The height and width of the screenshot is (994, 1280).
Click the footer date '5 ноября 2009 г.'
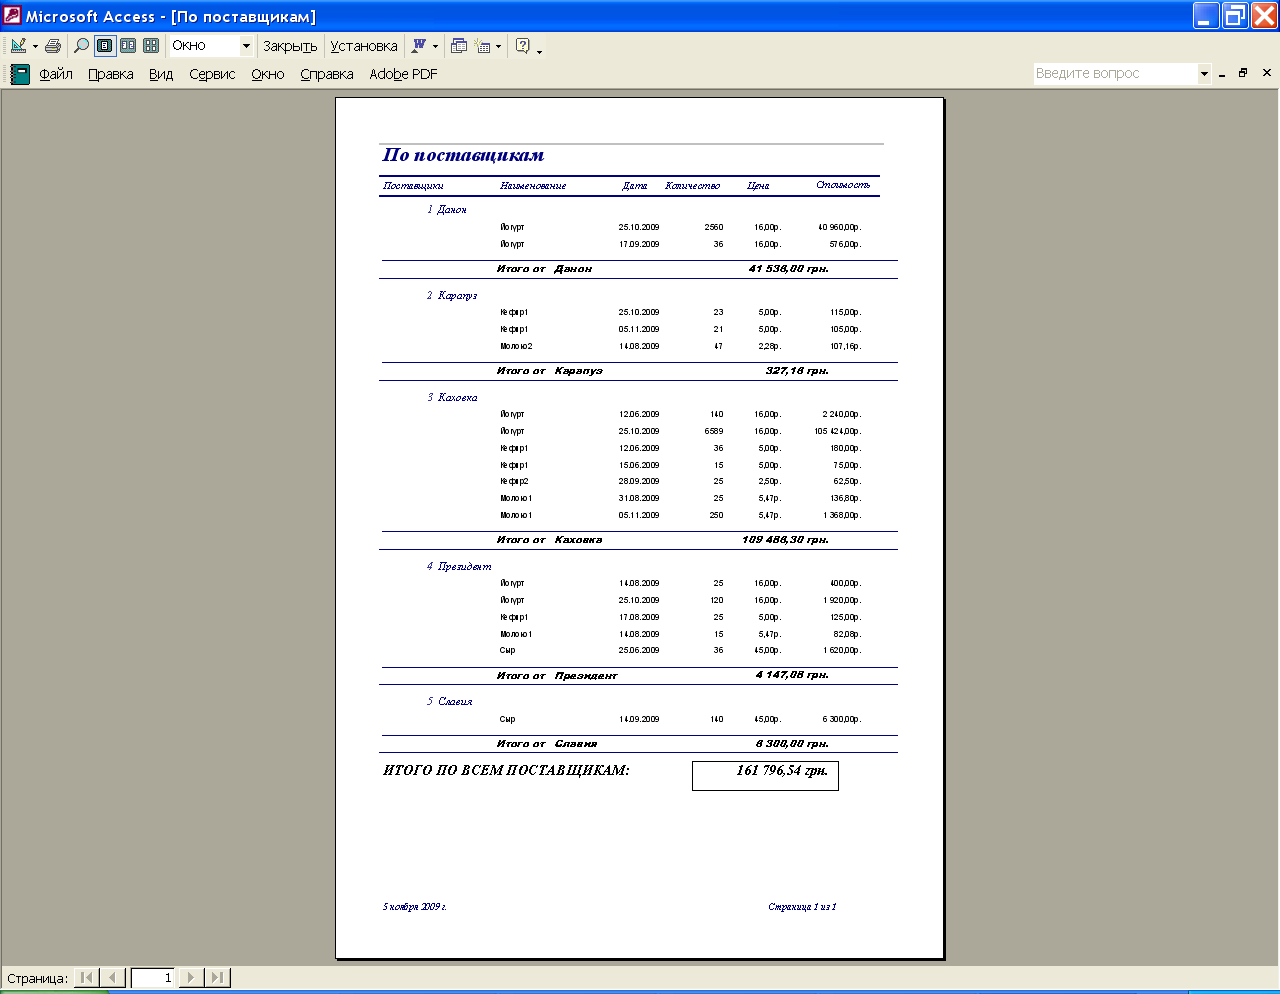coord(415,907)
